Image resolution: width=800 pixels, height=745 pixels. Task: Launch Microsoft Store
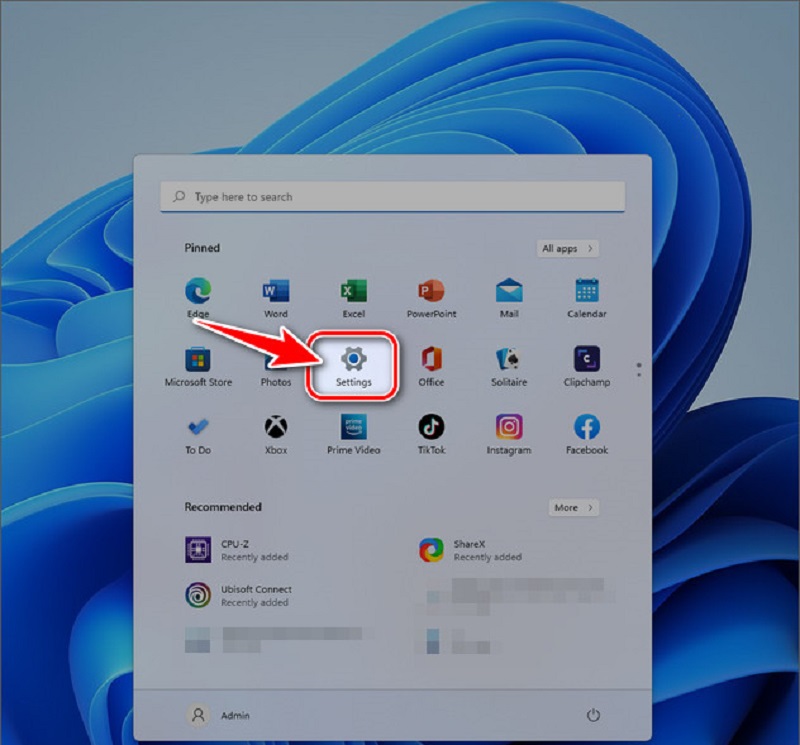[198, 366]
